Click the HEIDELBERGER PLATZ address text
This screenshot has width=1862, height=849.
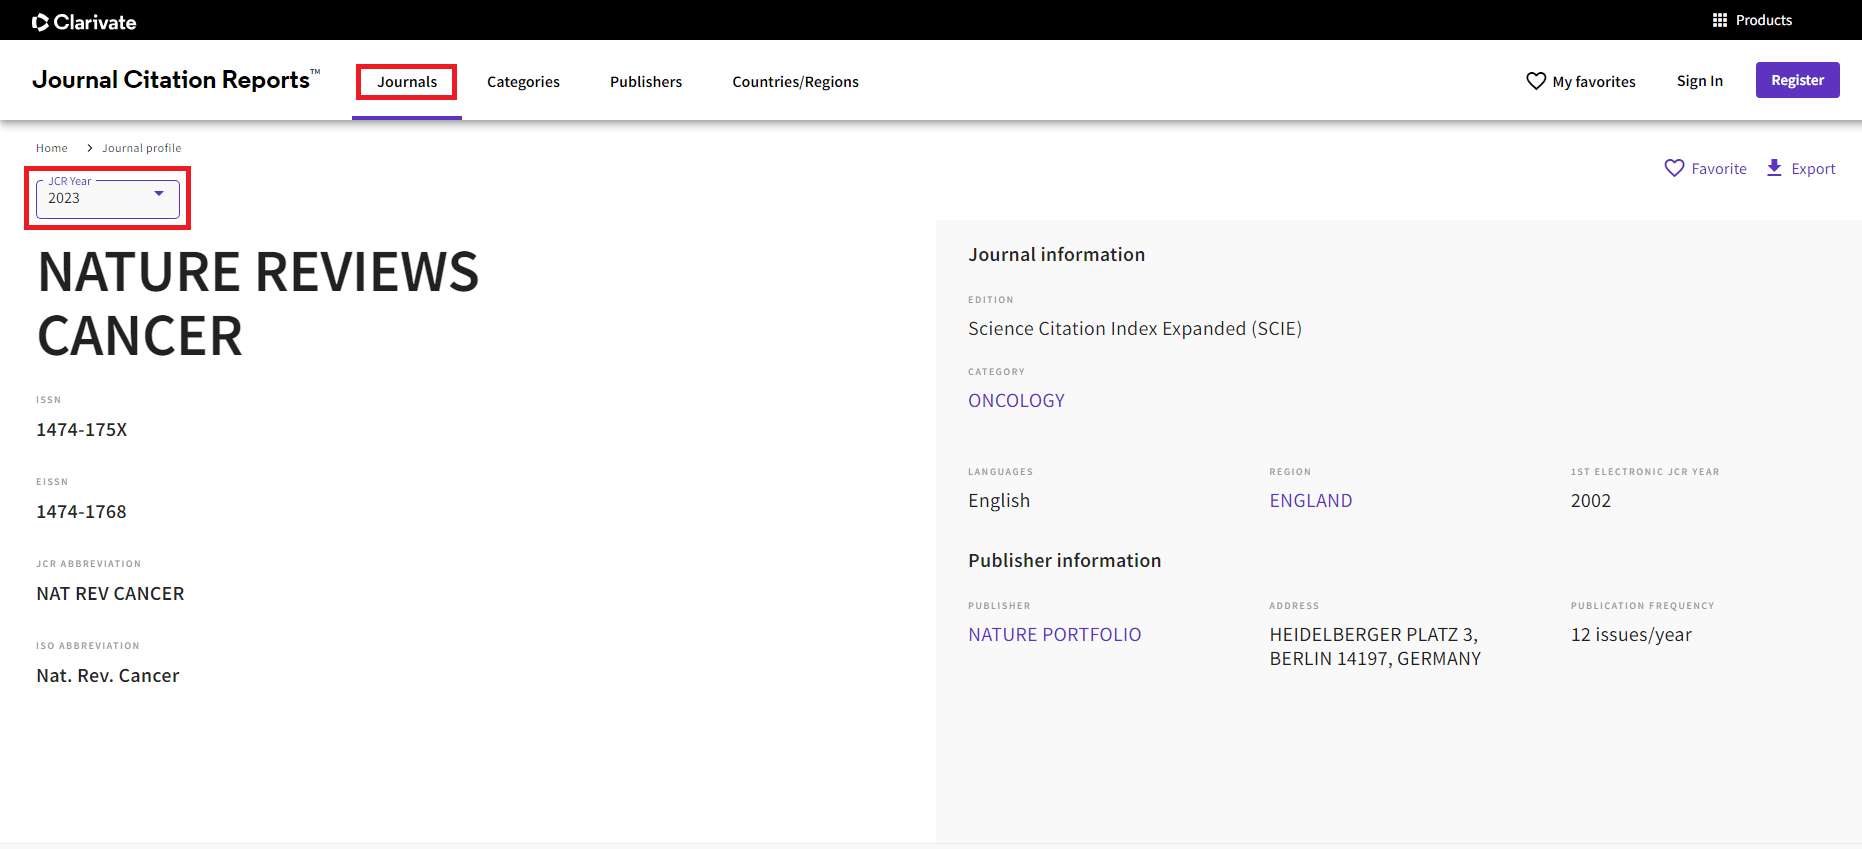[x=1375, y=647]
